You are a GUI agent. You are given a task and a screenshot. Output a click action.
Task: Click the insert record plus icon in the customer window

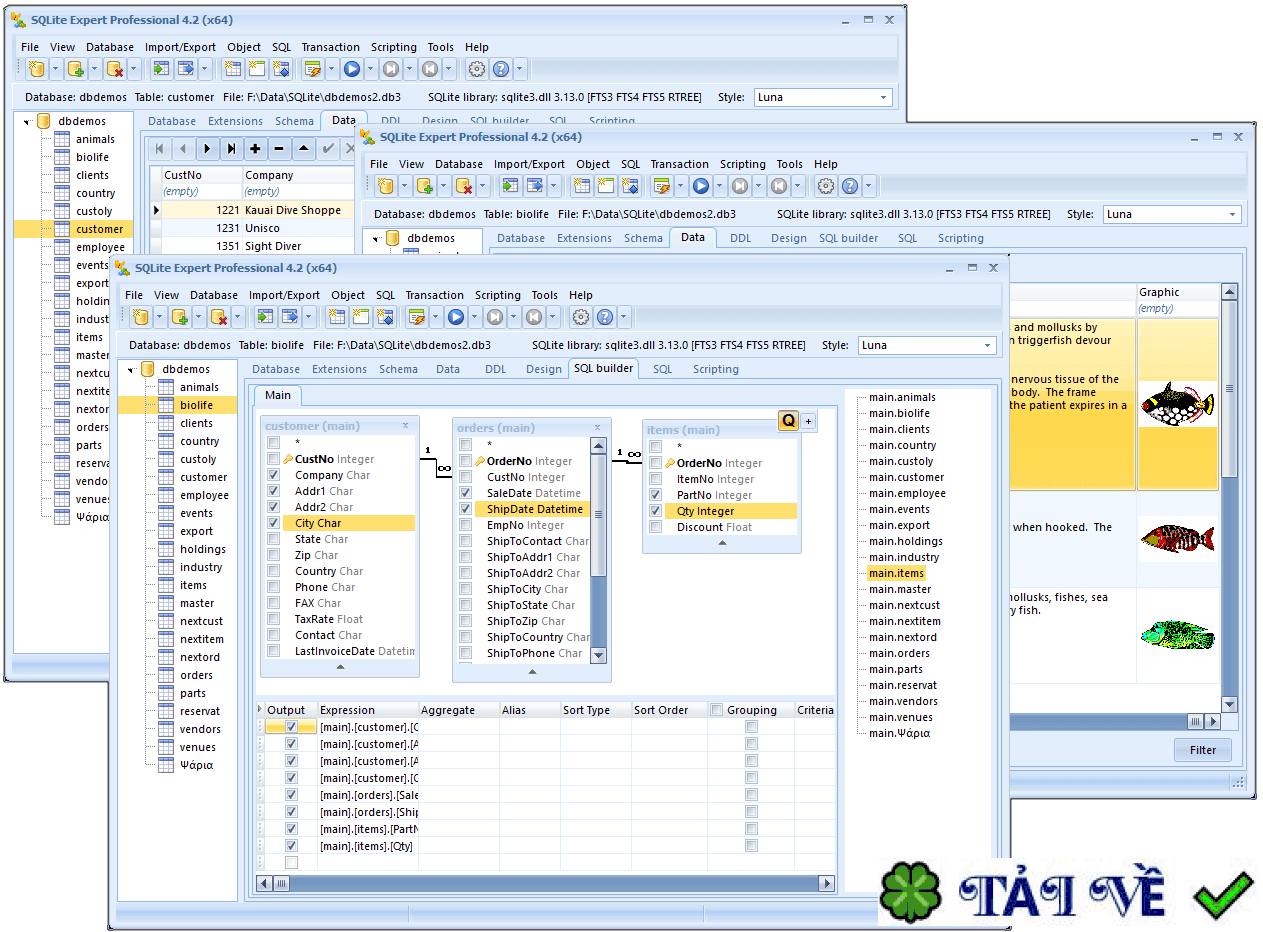[x=255, y=149]
